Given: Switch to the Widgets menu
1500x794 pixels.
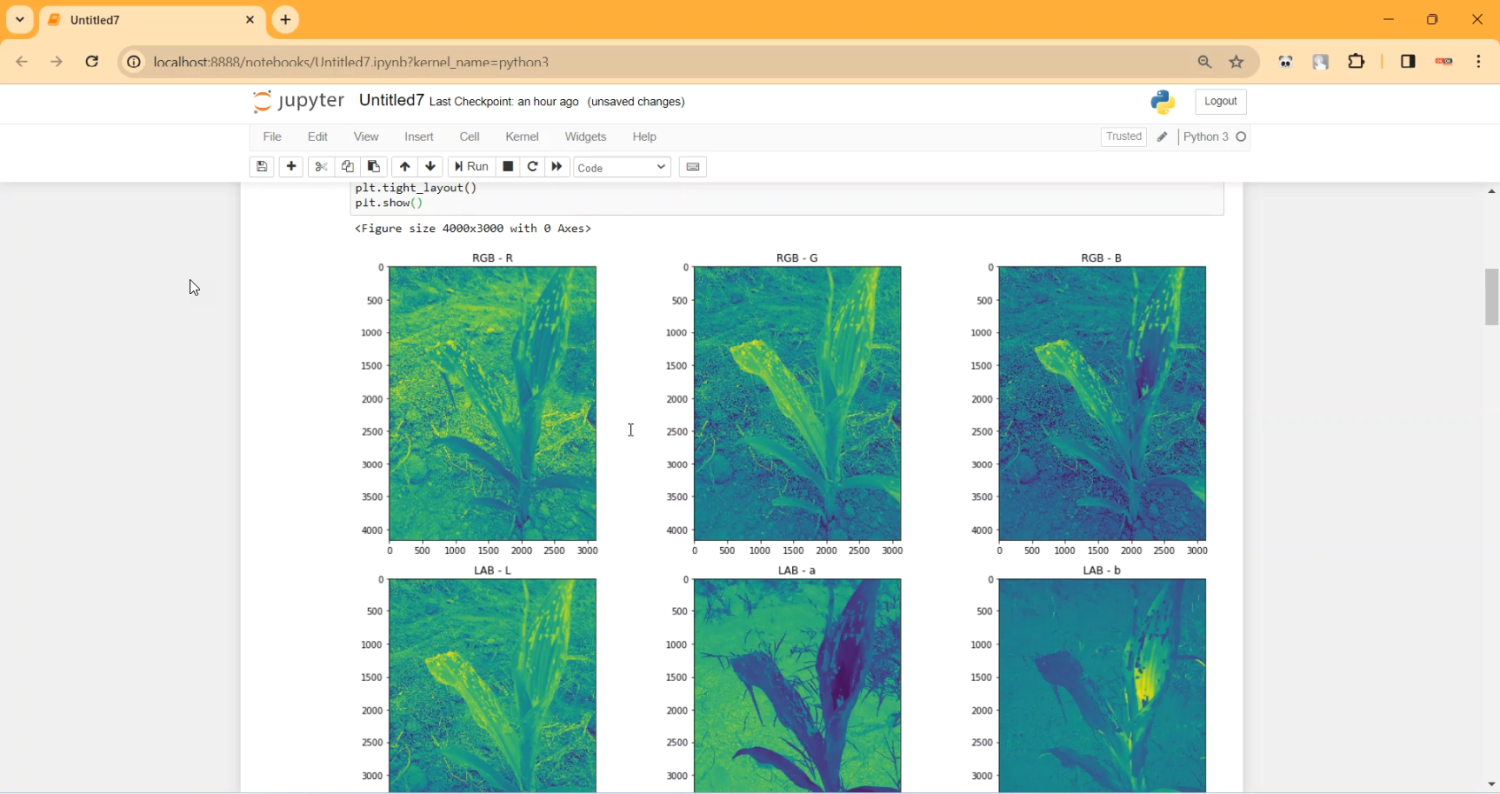Looking at the screenshot, I should click(x=585, y=136).
